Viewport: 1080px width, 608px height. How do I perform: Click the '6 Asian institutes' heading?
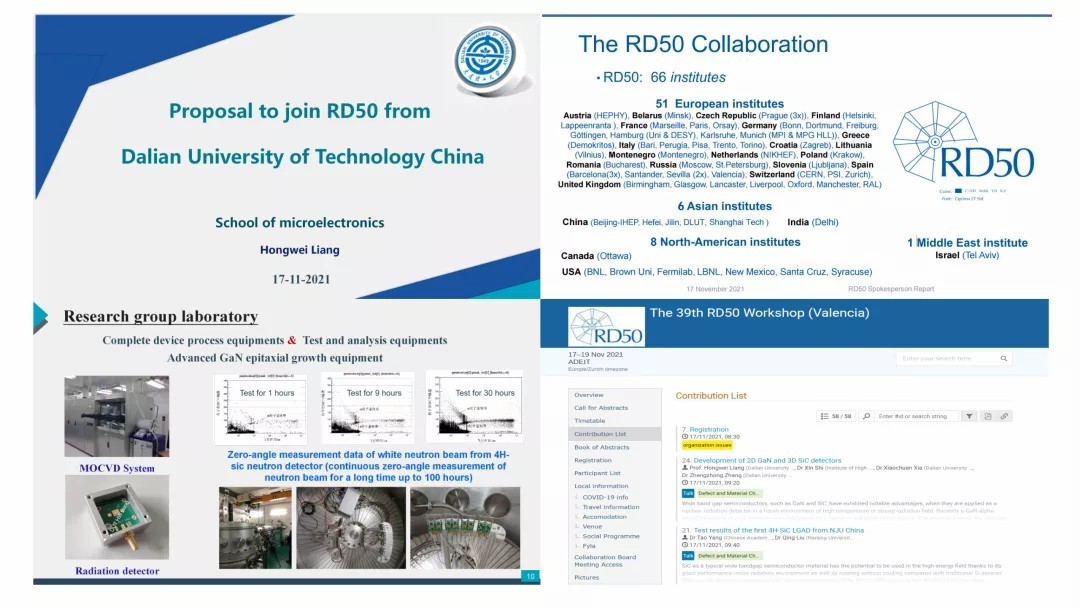[x=725, y=206]
